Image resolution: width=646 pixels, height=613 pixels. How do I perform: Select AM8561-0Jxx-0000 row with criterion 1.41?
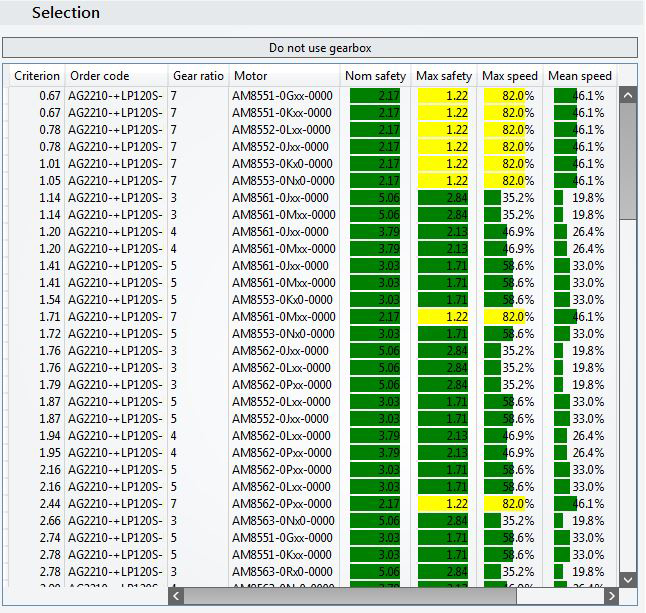(313, 266)
